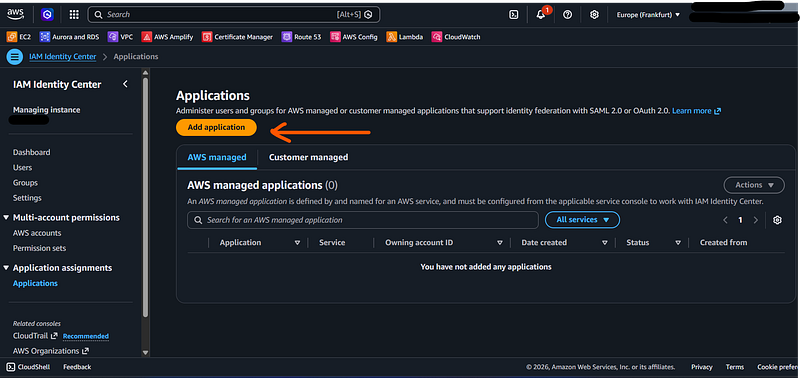Collapse Multi-account permissions section
Viewport: 800px width, 378px height.
coord(6,217)
